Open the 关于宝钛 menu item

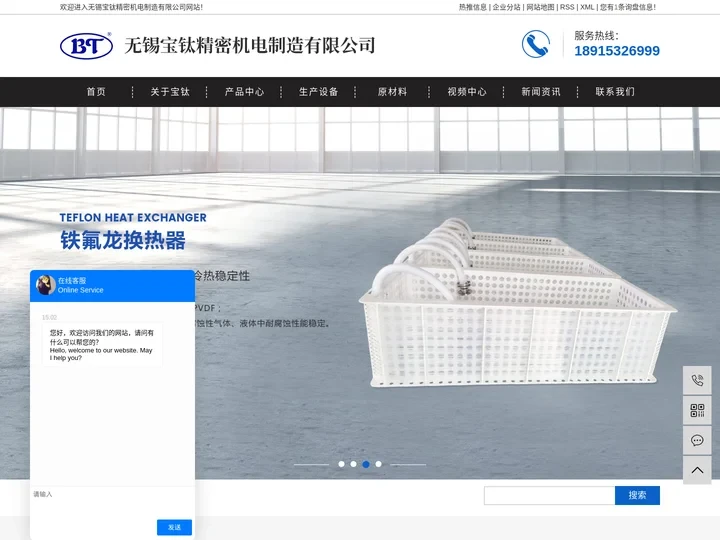pyautogui.click(x=170, y=92)
